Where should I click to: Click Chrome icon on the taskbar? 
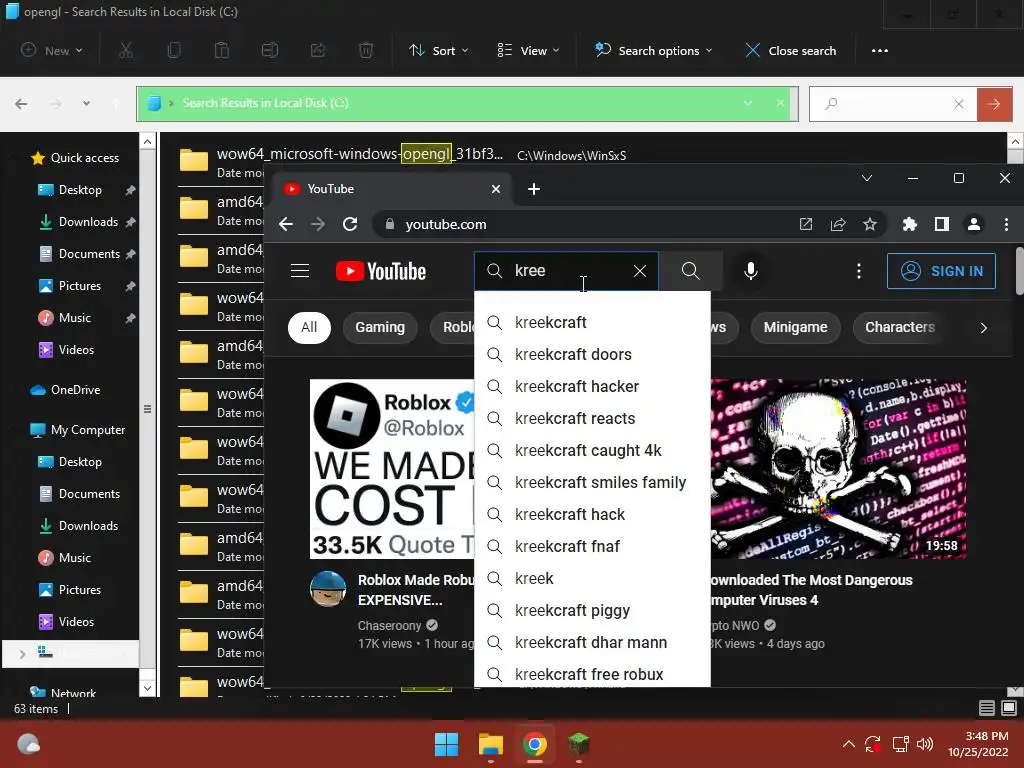(x=534, y=744)
